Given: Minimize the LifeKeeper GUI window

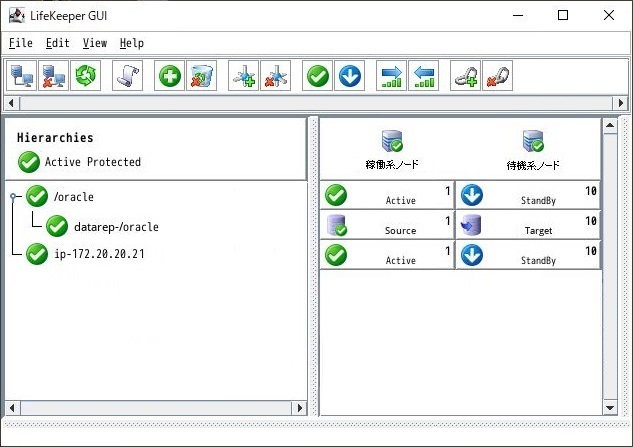Looking at the screenshot, I should point(518,15).
